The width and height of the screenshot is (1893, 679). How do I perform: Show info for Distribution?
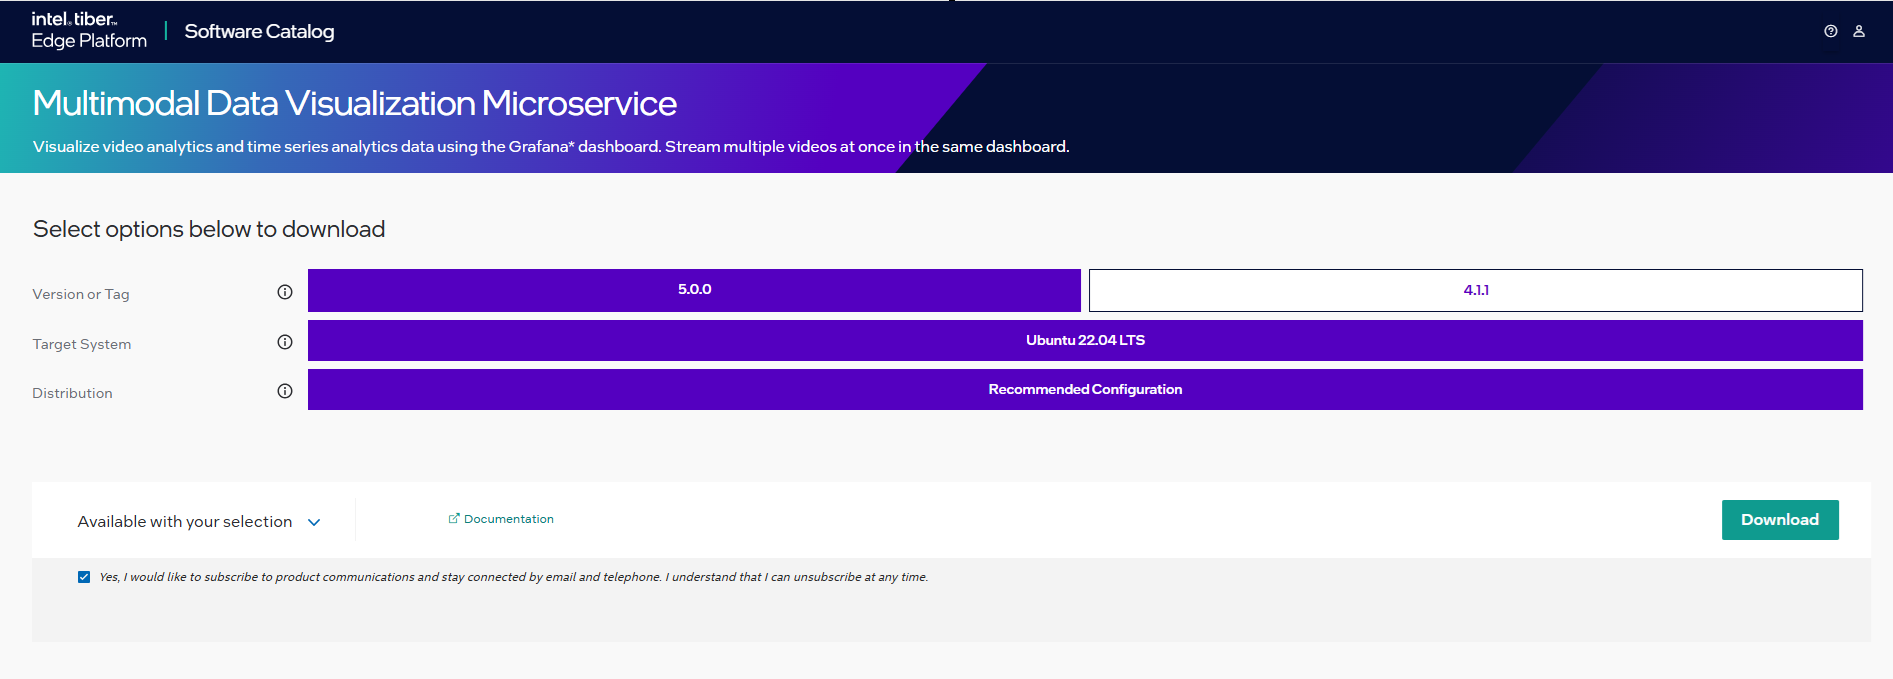click(x=285, y=391)
